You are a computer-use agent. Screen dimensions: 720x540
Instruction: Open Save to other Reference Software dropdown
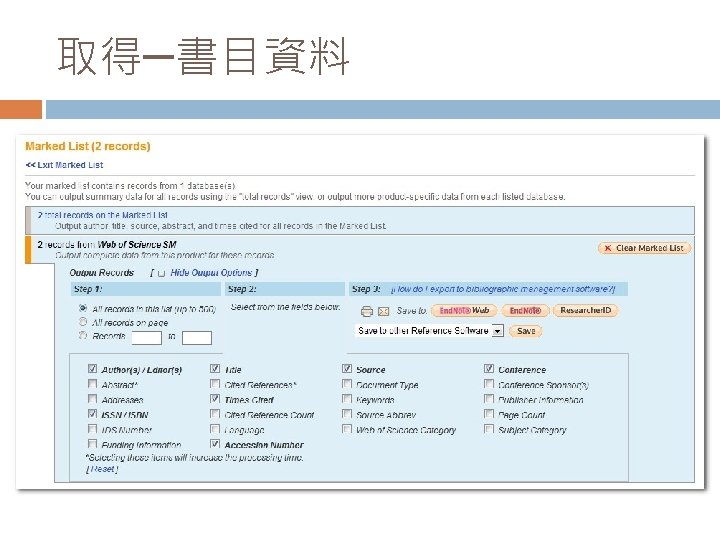(429, 331)
